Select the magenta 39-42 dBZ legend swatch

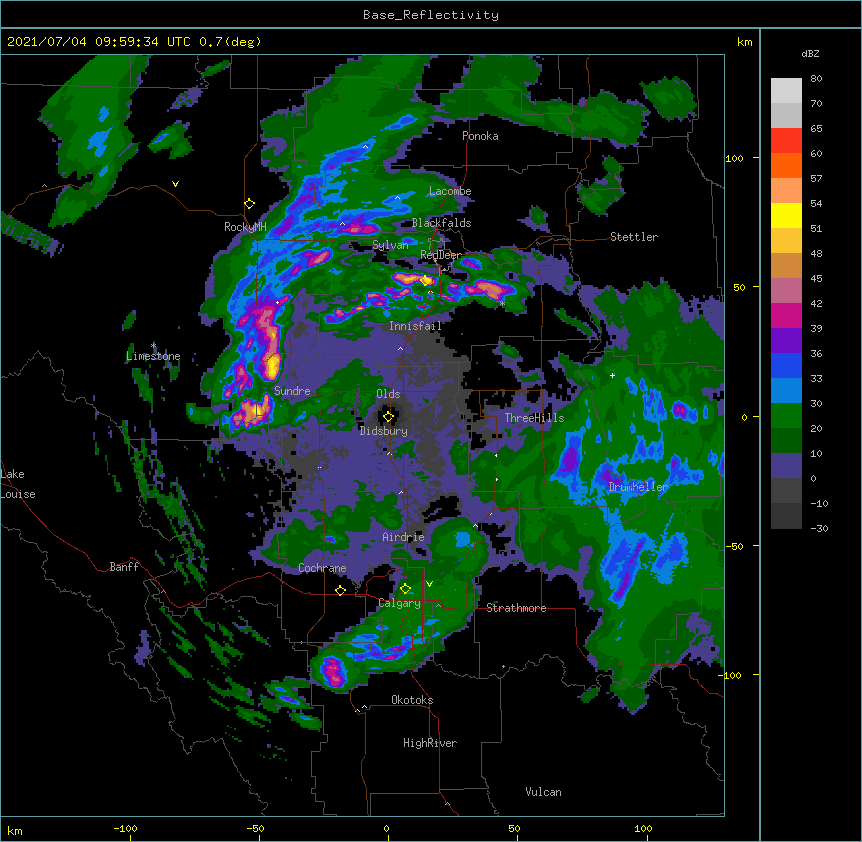[786, 315]
